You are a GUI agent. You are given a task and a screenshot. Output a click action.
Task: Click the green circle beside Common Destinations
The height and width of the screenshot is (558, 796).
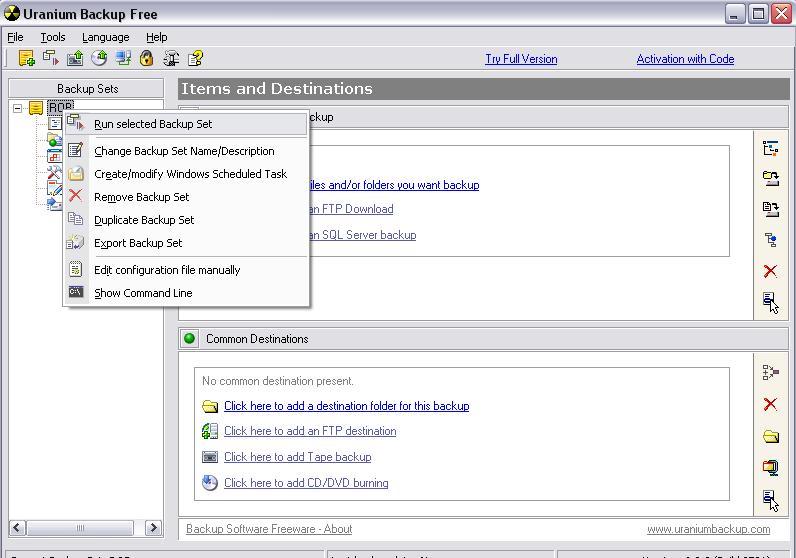pos(189,339)
